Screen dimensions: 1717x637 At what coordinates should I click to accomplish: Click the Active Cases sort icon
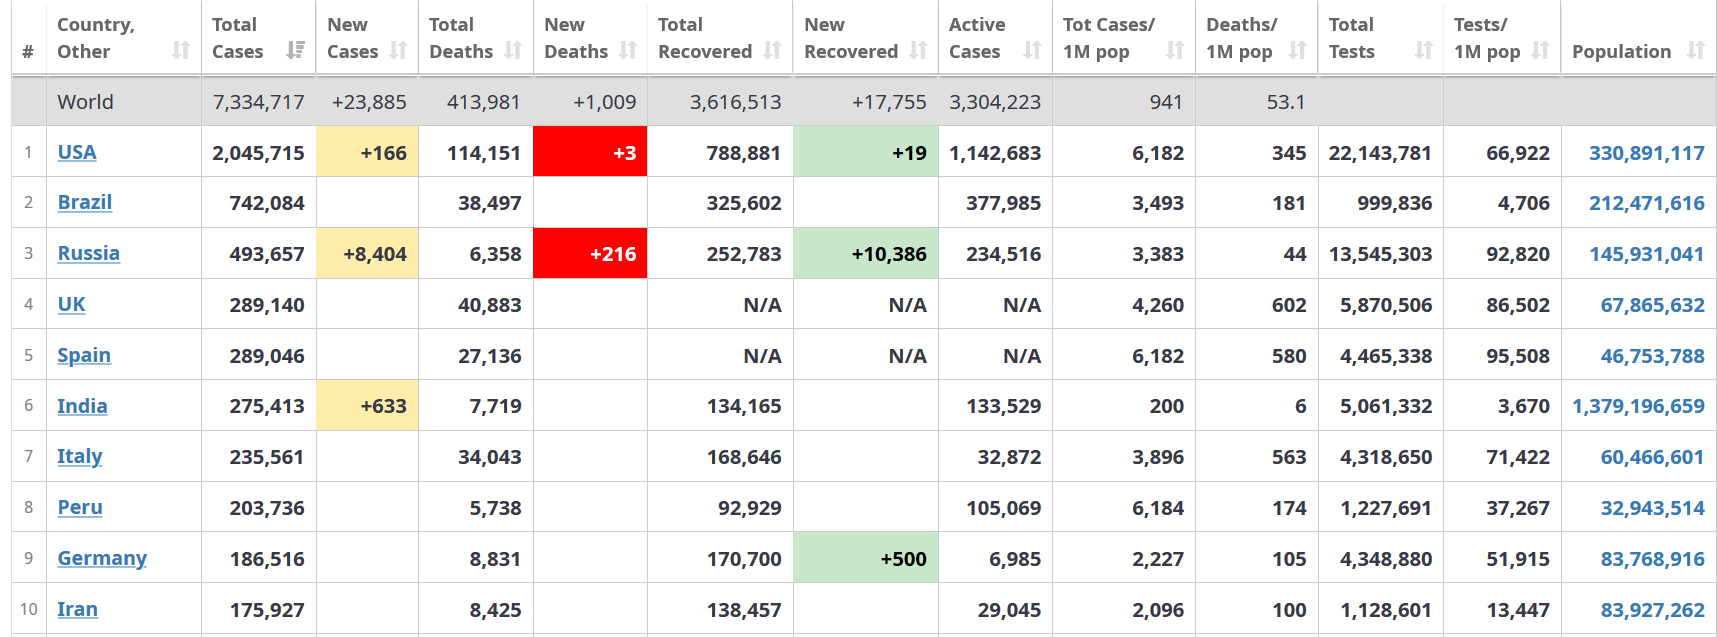coord(1032,50)
